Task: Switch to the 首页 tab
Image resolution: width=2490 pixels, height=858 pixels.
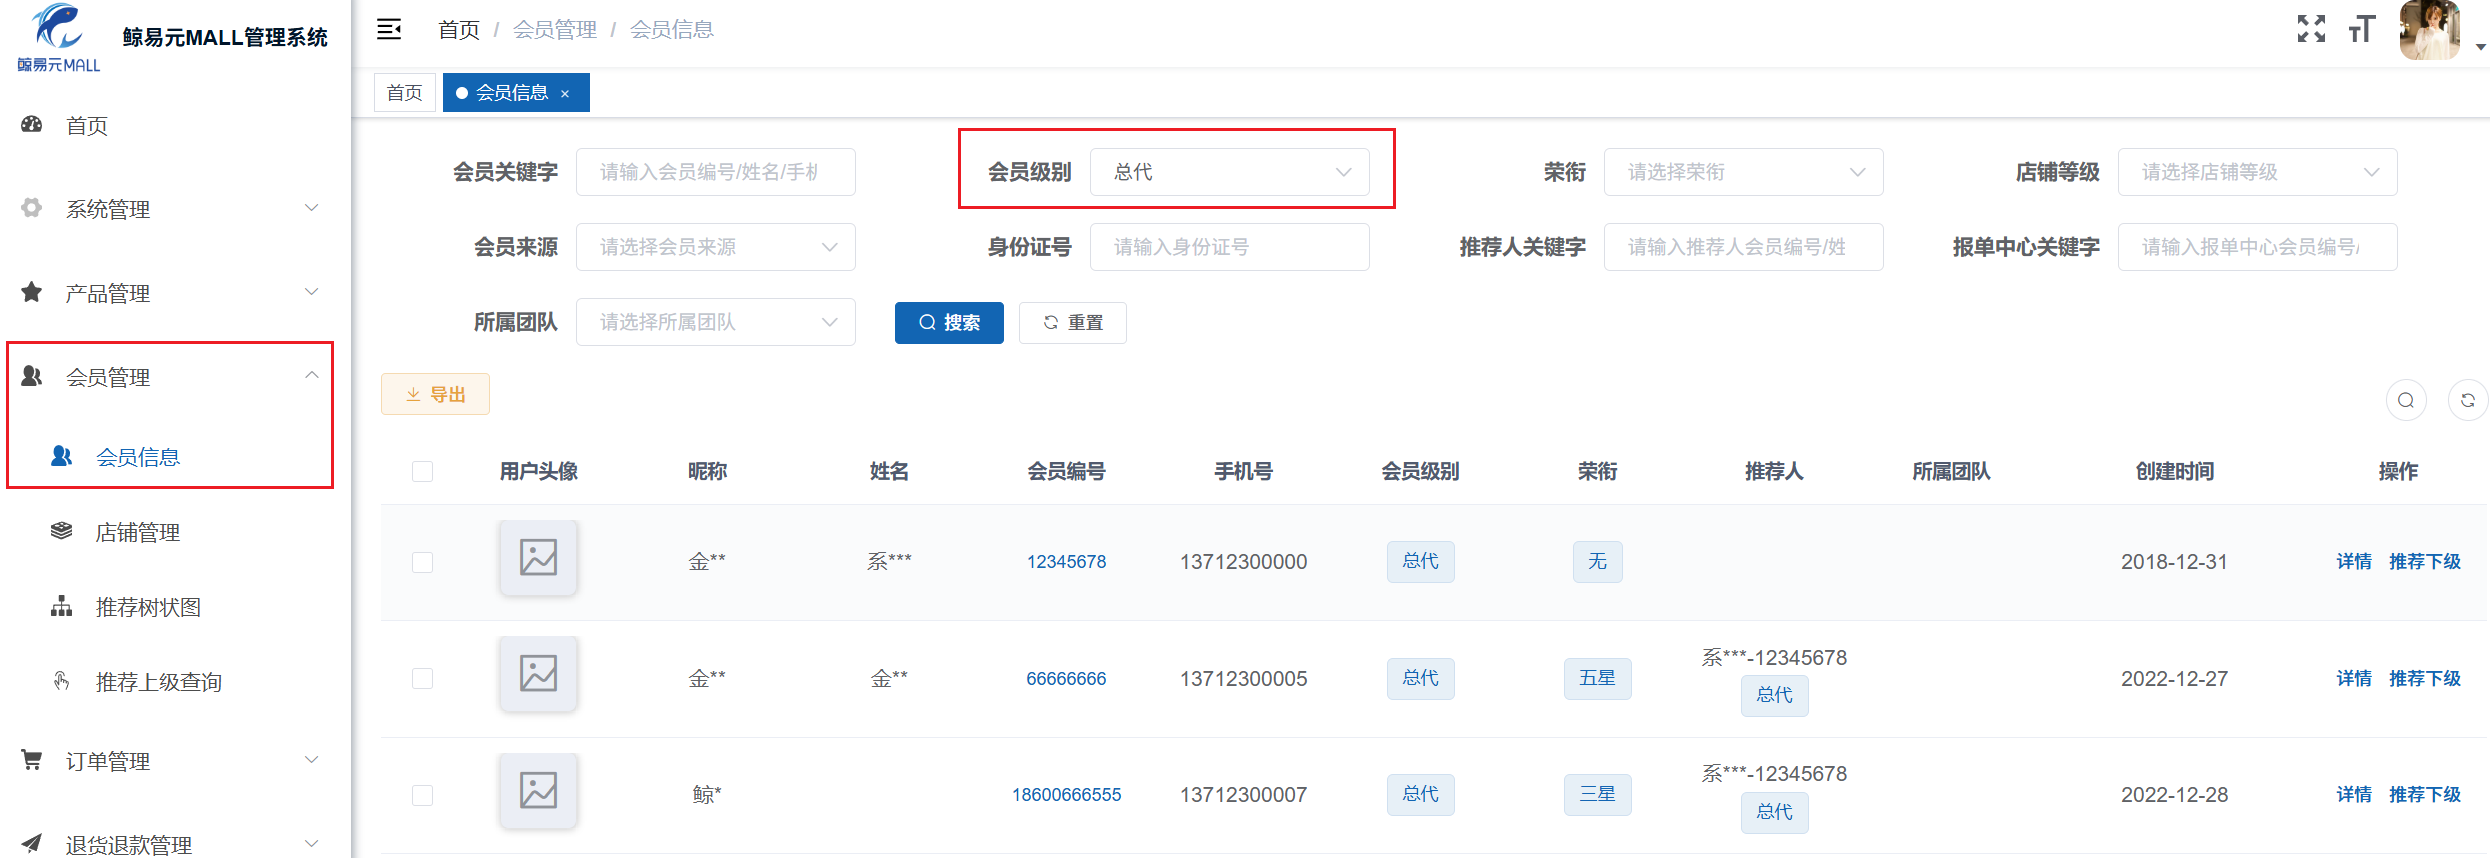Action: 405,93
